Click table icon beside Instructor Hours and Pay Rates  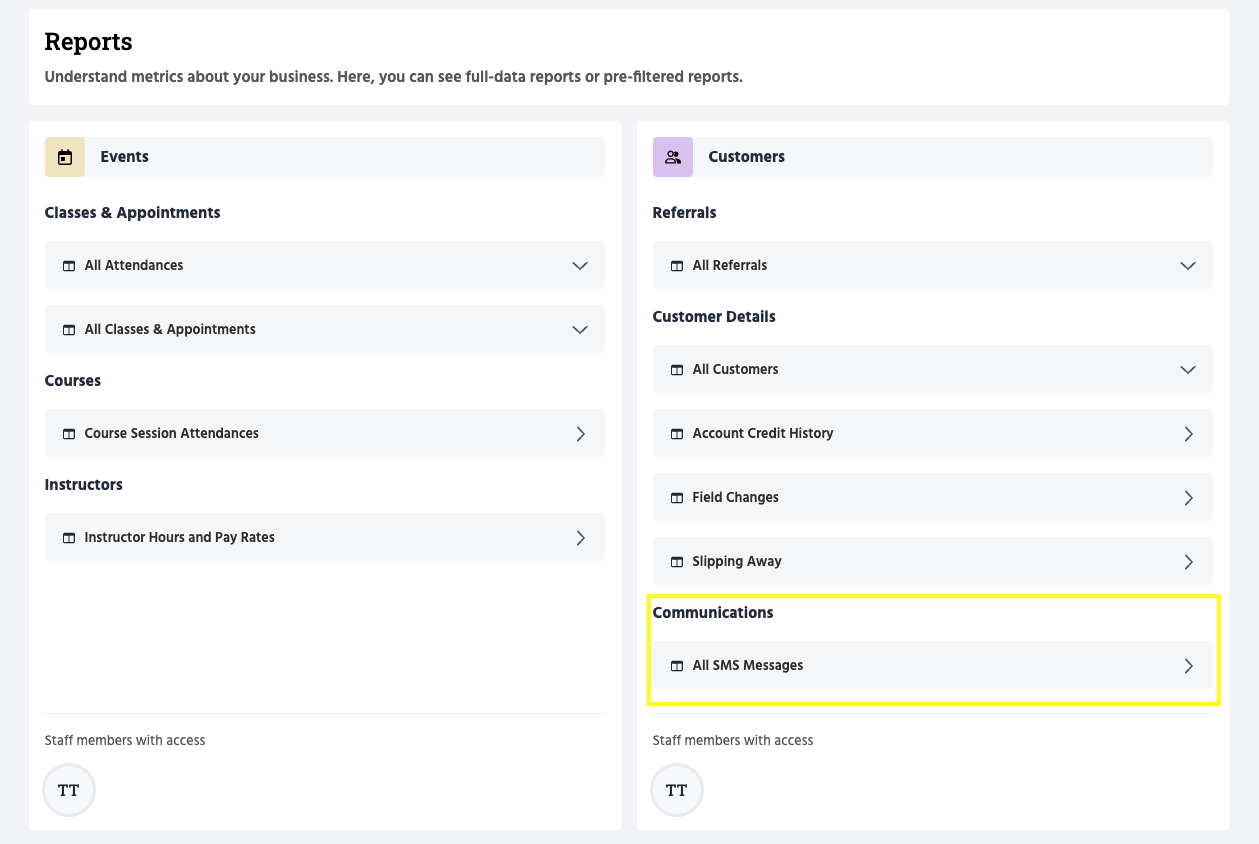pyautogui.click(x=69, y=538)
